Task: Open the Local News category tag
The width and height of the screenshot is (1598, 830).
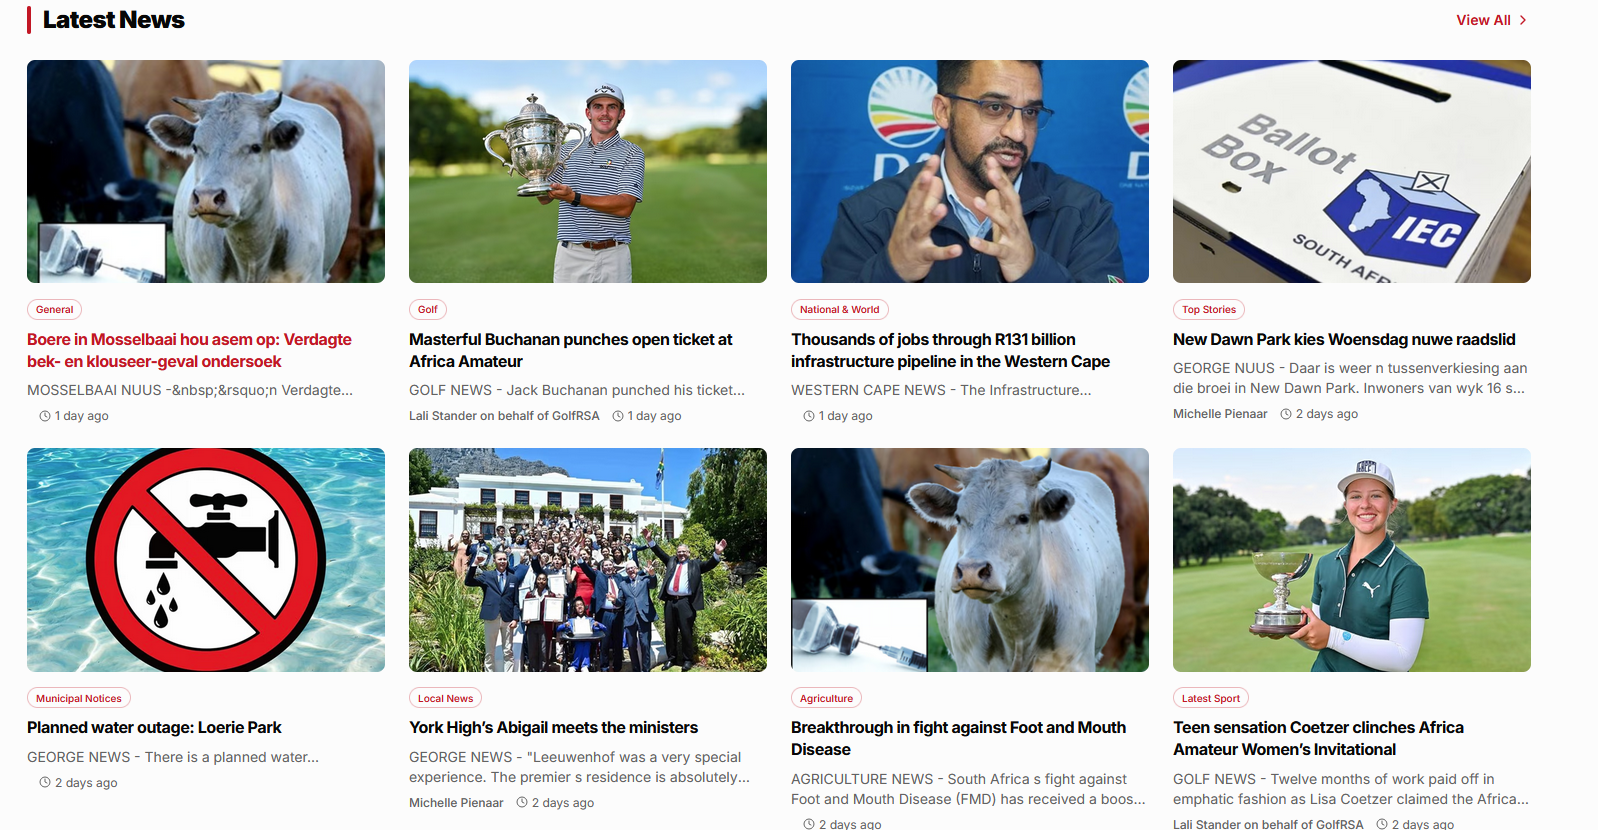Action: coord(445,698)
